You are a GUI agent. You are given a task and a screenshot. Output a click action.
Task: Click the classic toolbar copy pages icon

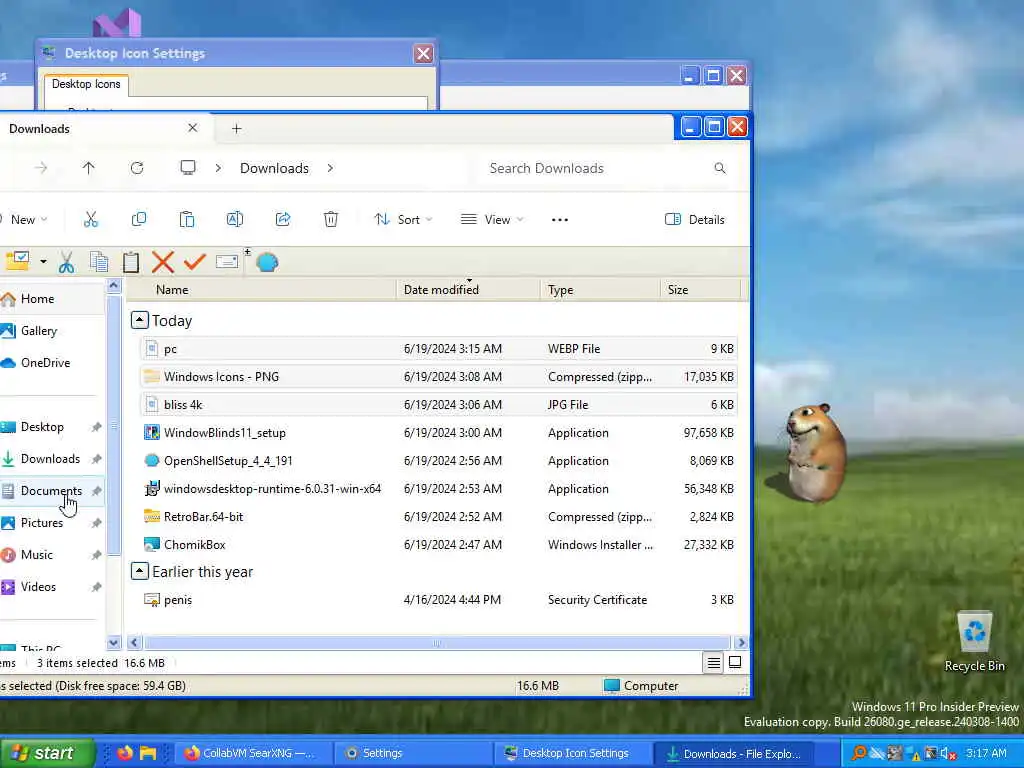(99, 262)
